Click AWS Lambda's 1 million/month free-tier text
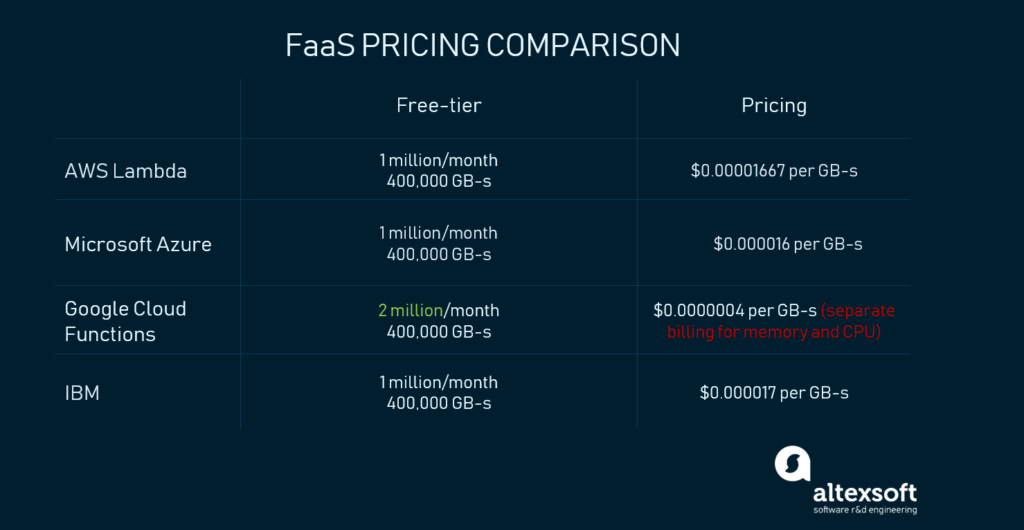Image resolution: width=1024 pixels, height=530 pixels. coord(438,160)
